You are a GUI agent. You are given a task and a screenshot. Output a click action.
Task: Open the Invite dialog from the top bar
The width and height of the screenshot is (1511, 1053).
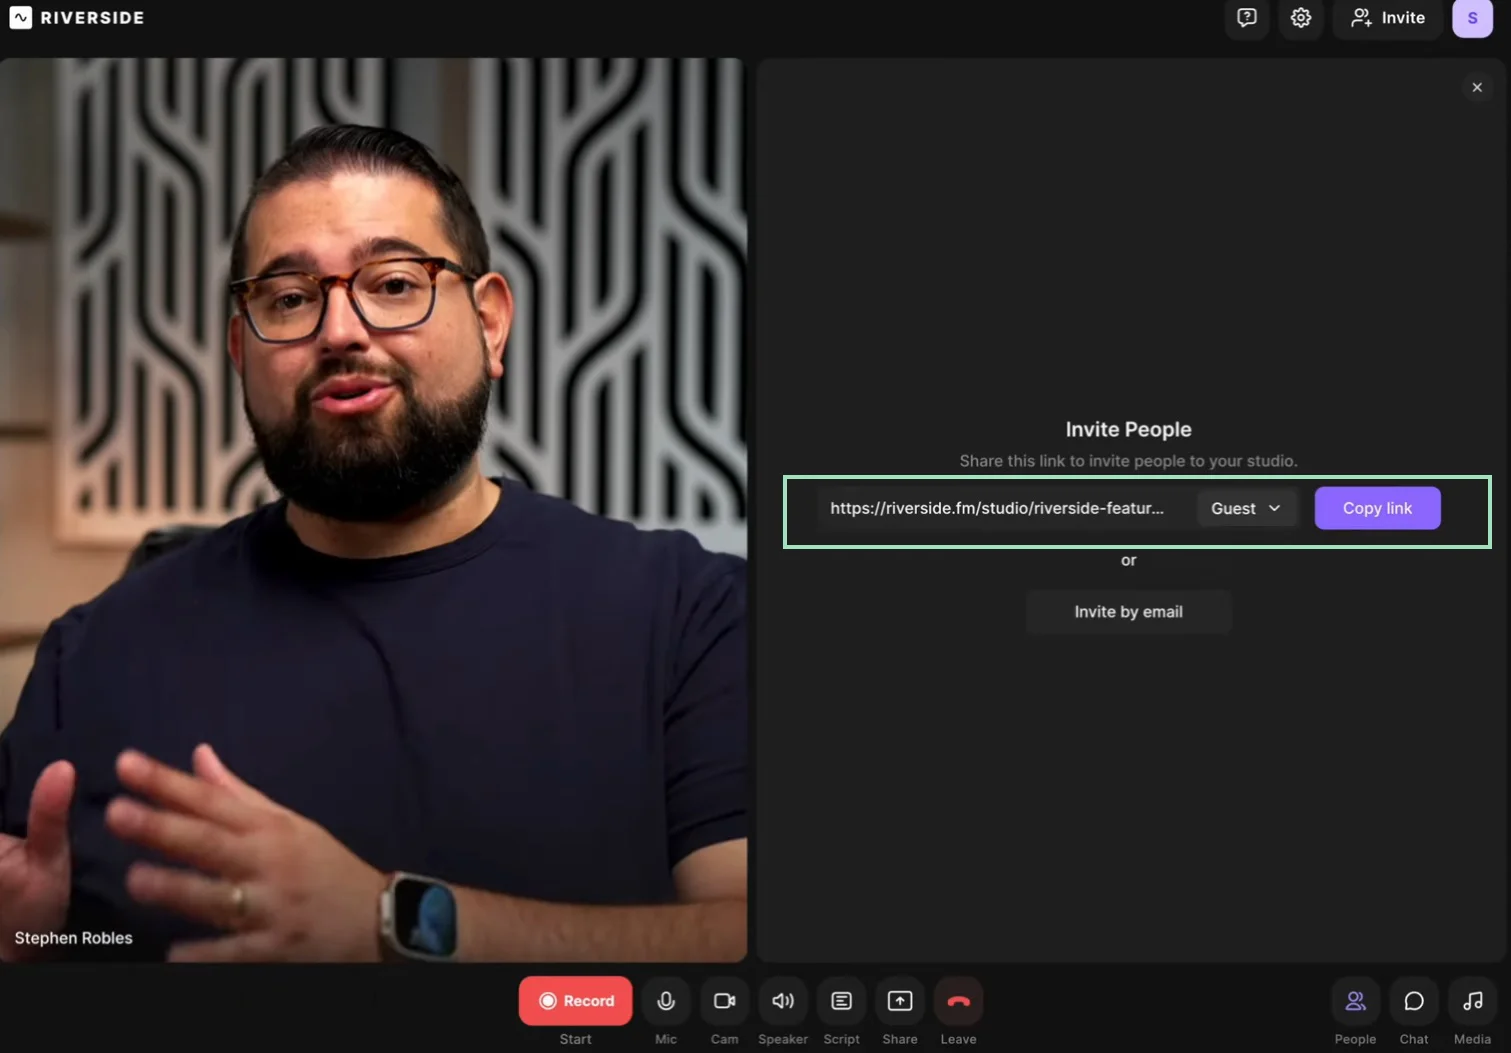(x=1387, y=17)
